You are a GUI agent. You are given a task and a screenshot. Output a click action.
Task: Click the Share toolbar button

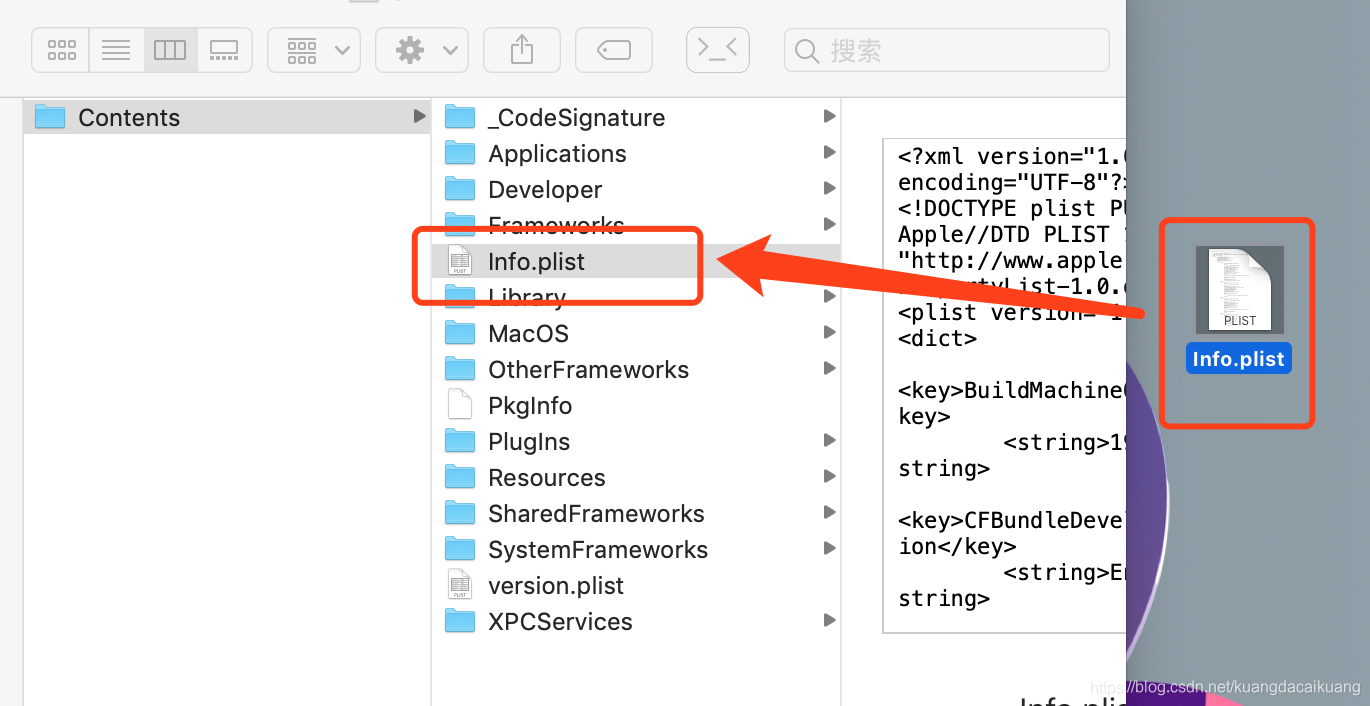(521, 50)
